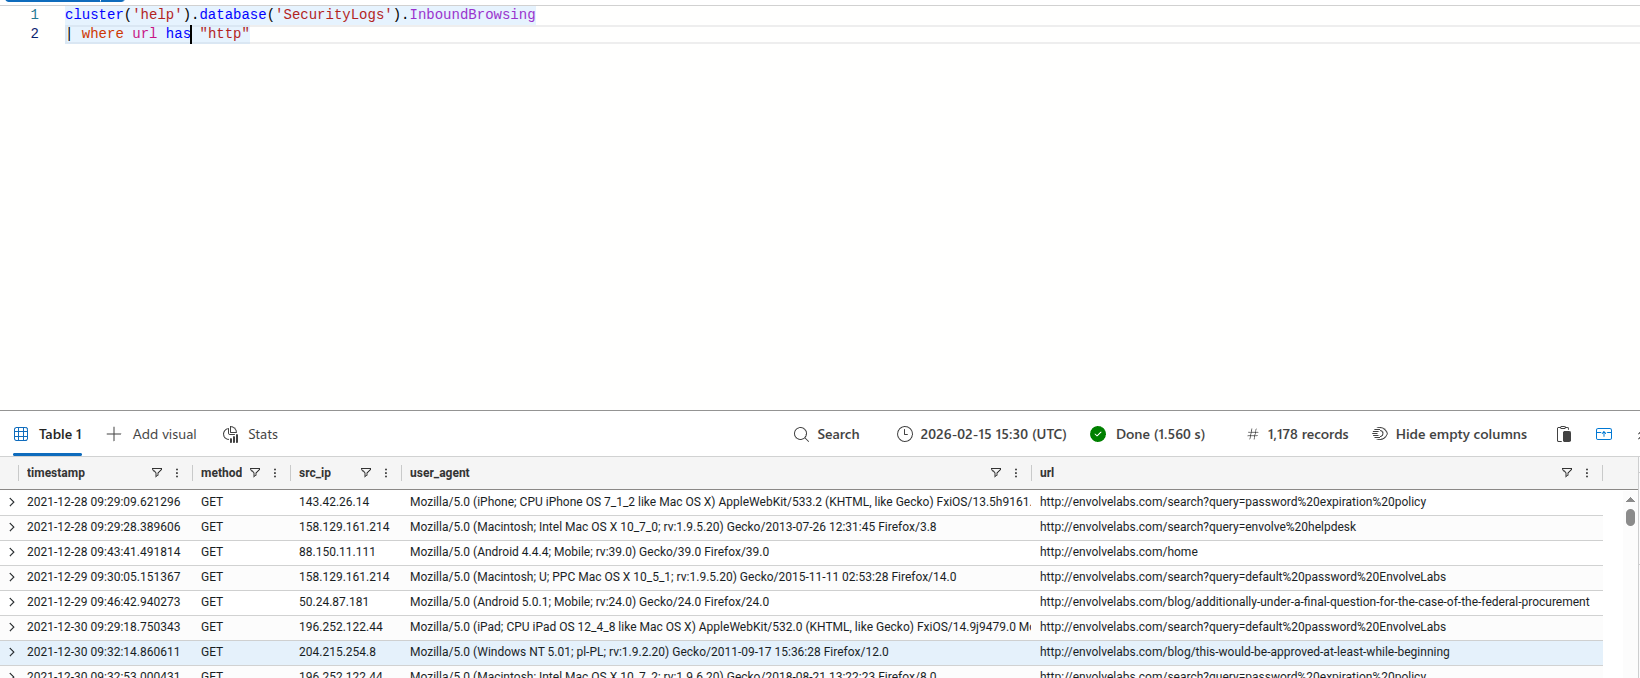Select the envolvelabs.com/home url cell
The image size is (1640, 678).
[1118, 552]
